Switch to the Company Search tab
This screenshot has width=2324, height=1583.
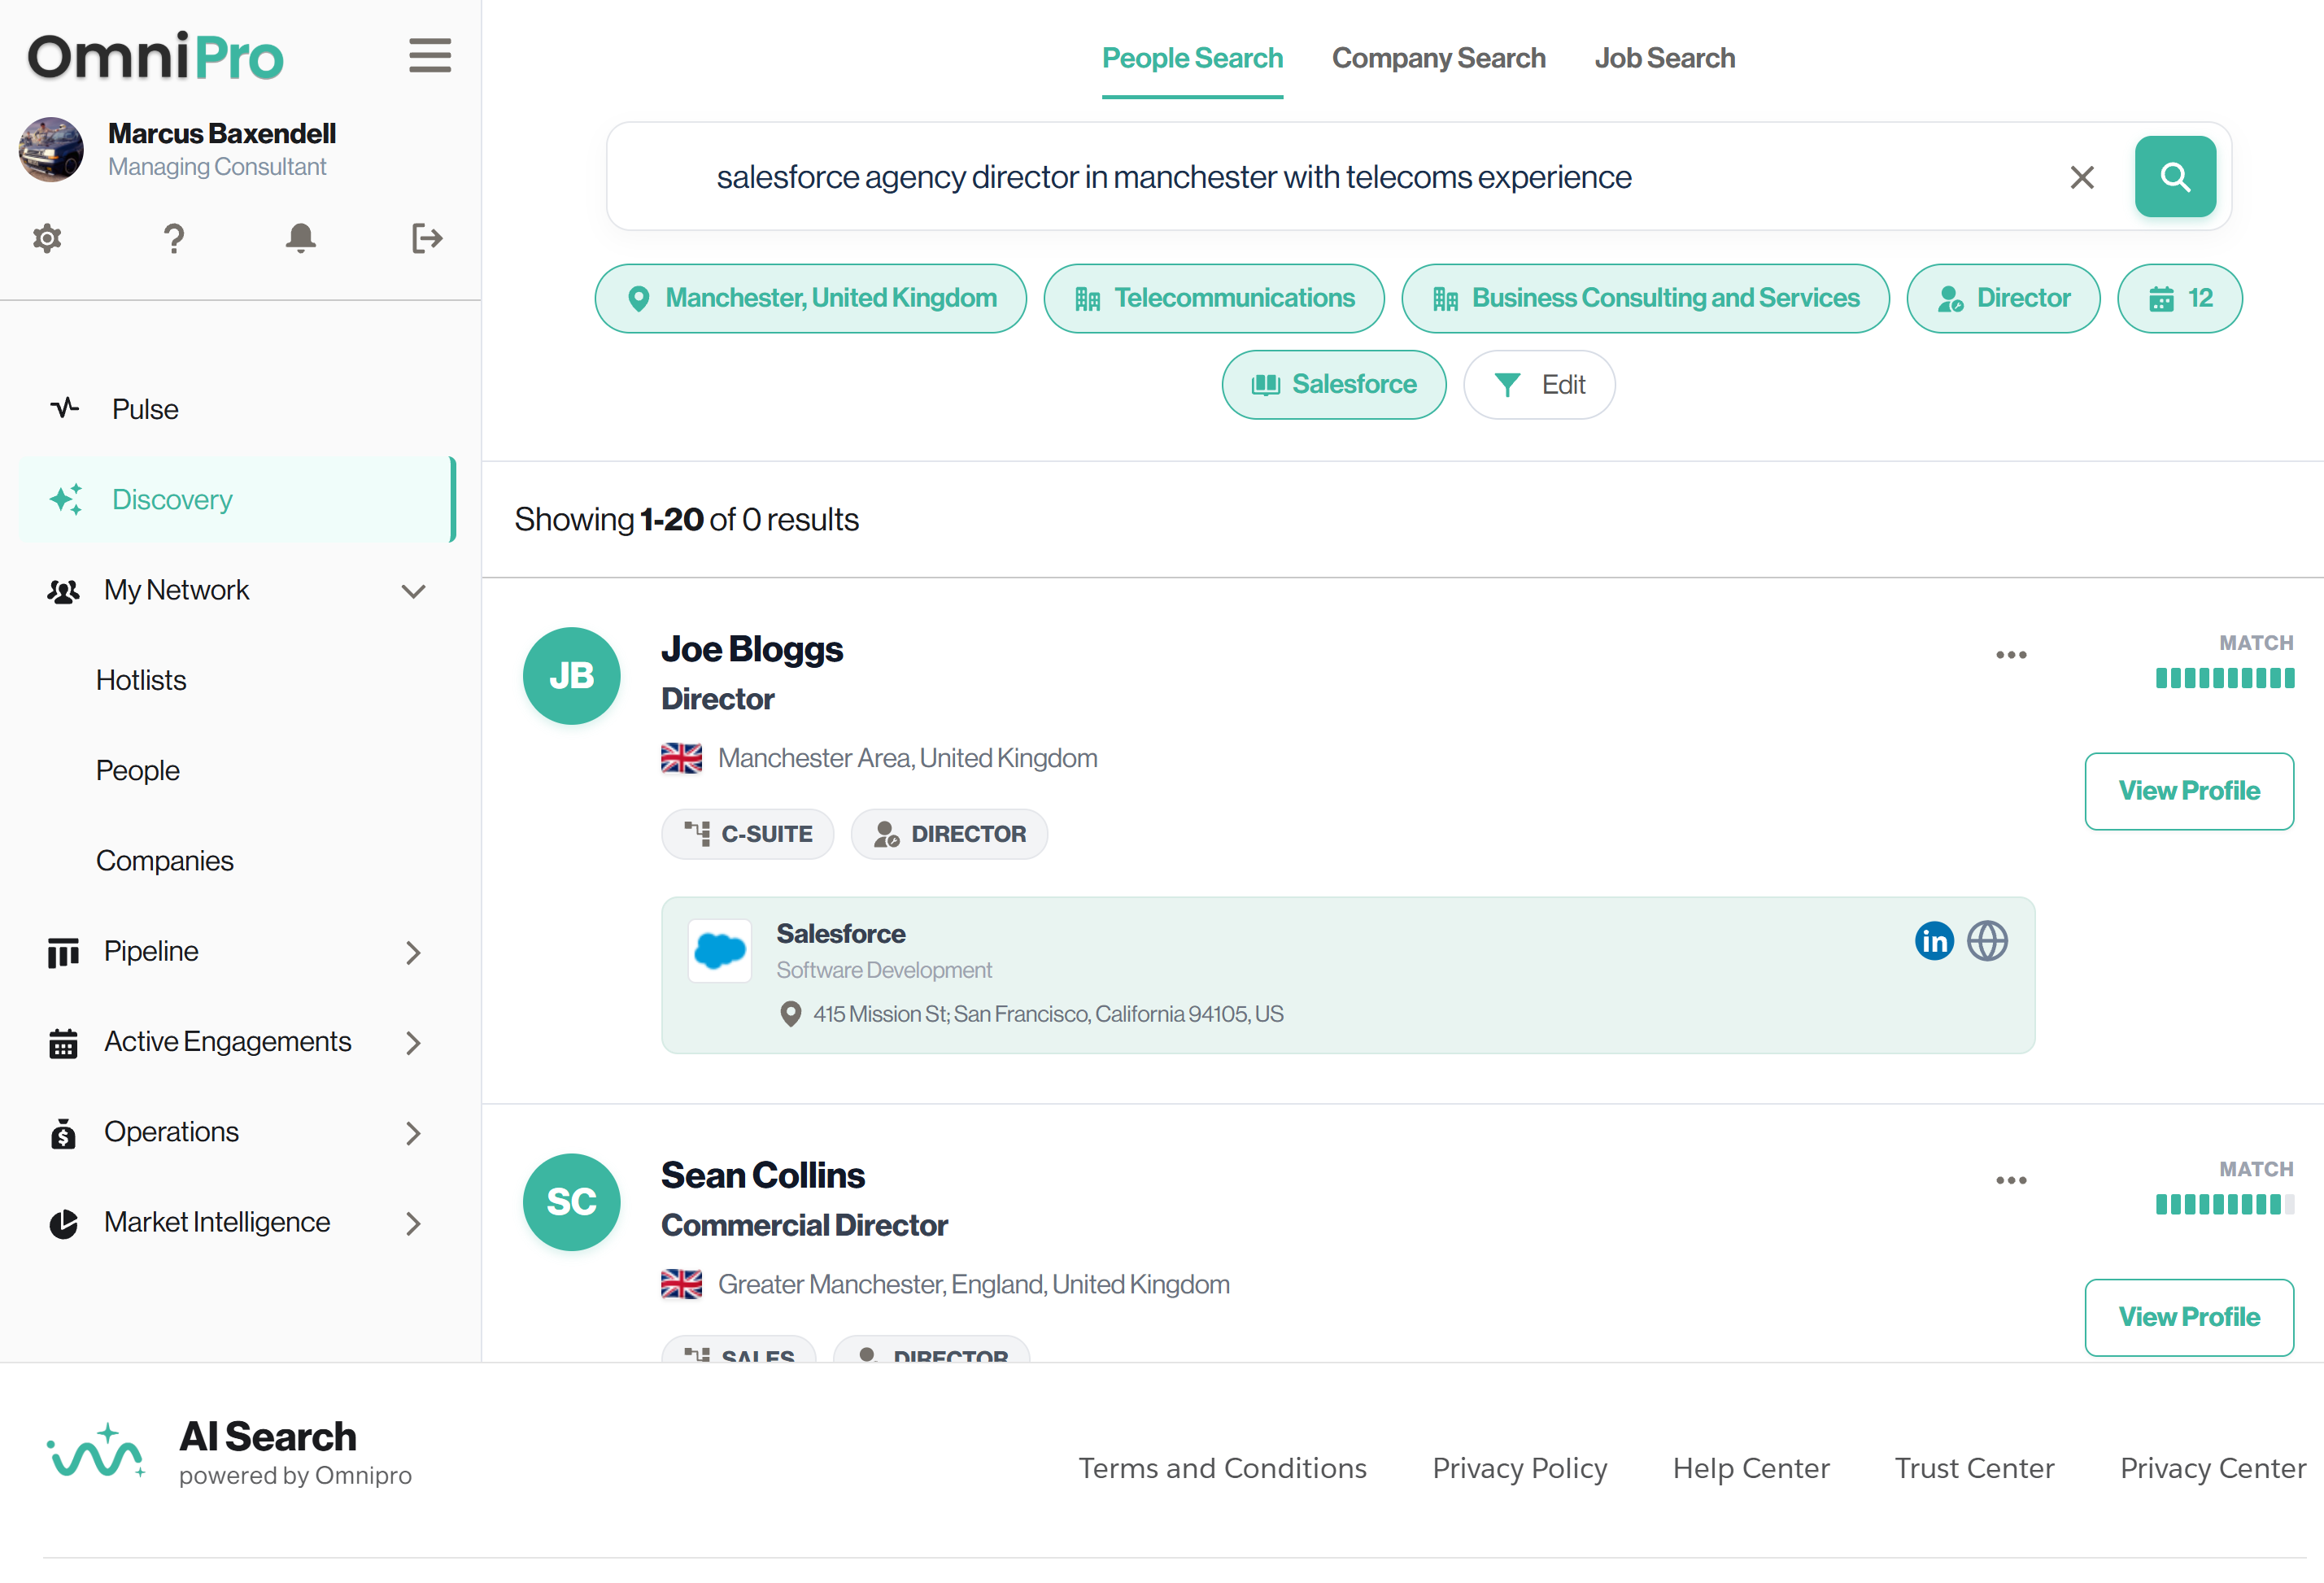pyautogui.click(x=1439, y=58)
